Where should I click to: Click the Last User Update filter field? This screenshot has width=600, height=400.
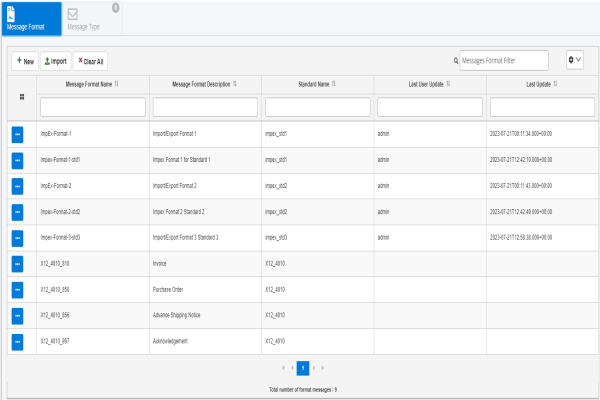(x=431, y=106)
